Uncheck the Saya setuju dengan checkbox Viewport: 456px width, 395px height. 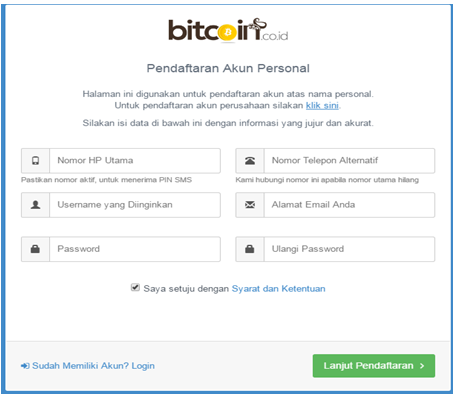[x=135, y=287]
